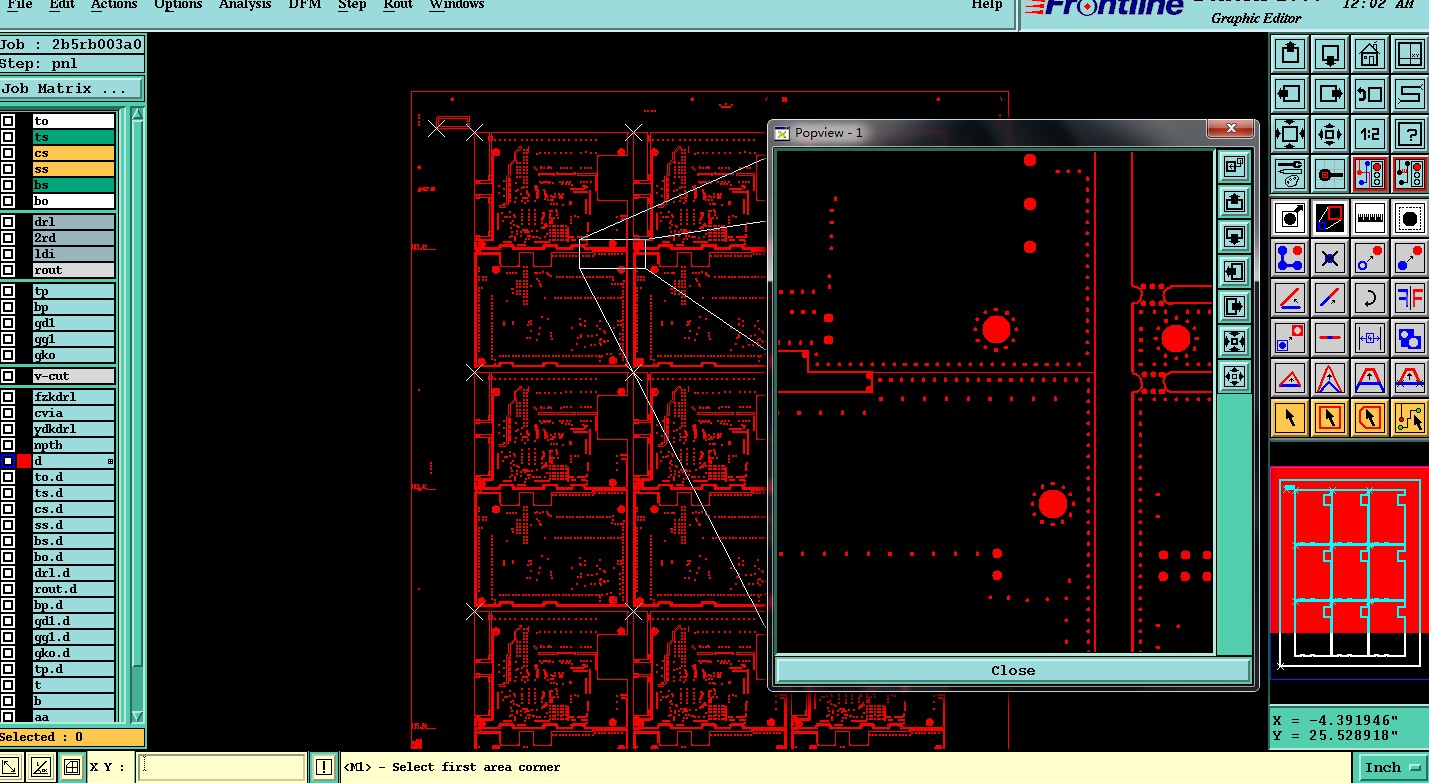Click into the X Y coordinate input field
The image size is (1429, 783).
click(x=221, y=767)
